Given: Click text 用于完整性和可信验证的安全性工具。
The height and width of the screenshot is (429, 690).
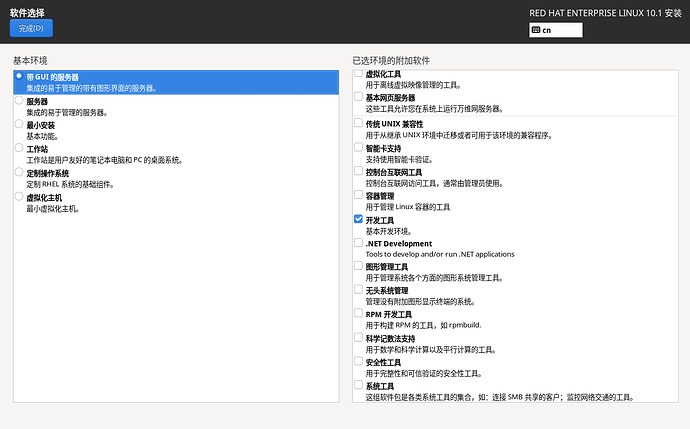Looking at the screenshot, I should point(425,374).
